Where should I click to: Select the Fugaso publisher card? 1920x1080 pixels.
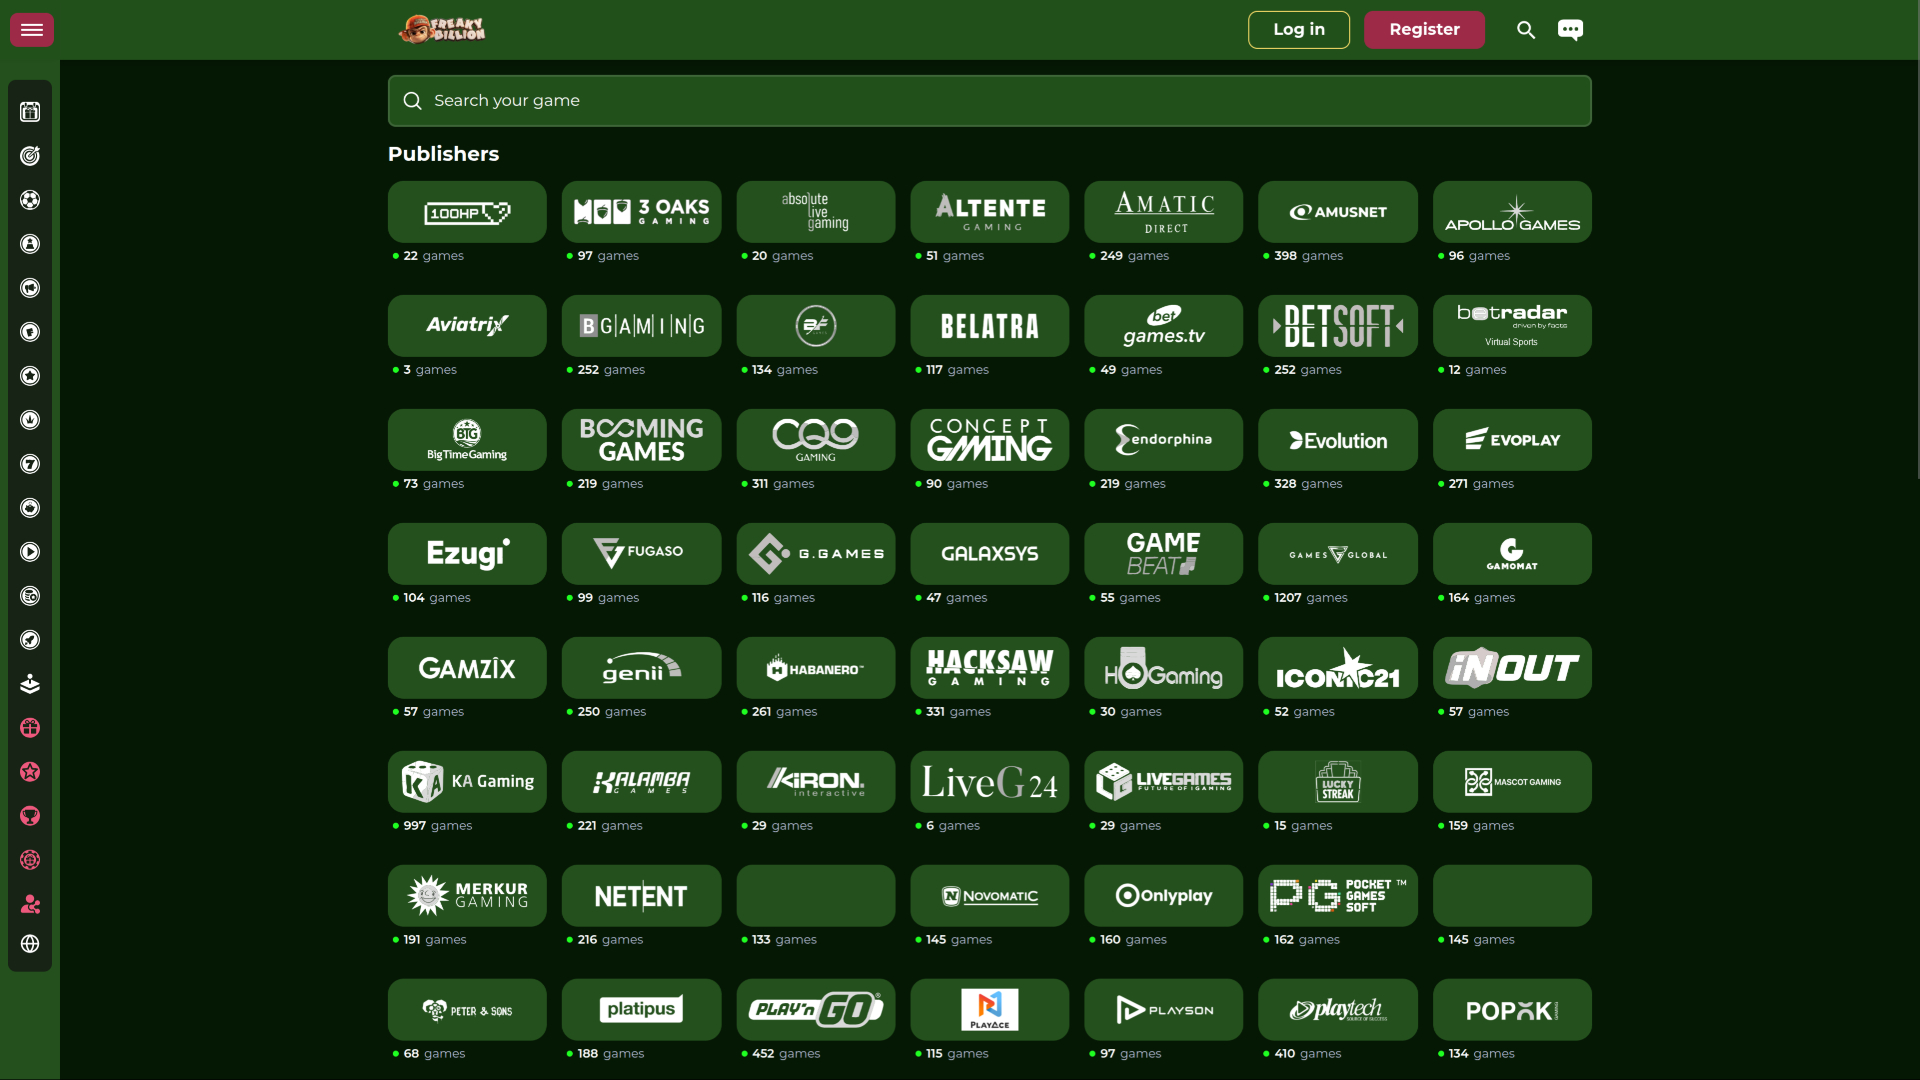[x=641, y=554]
